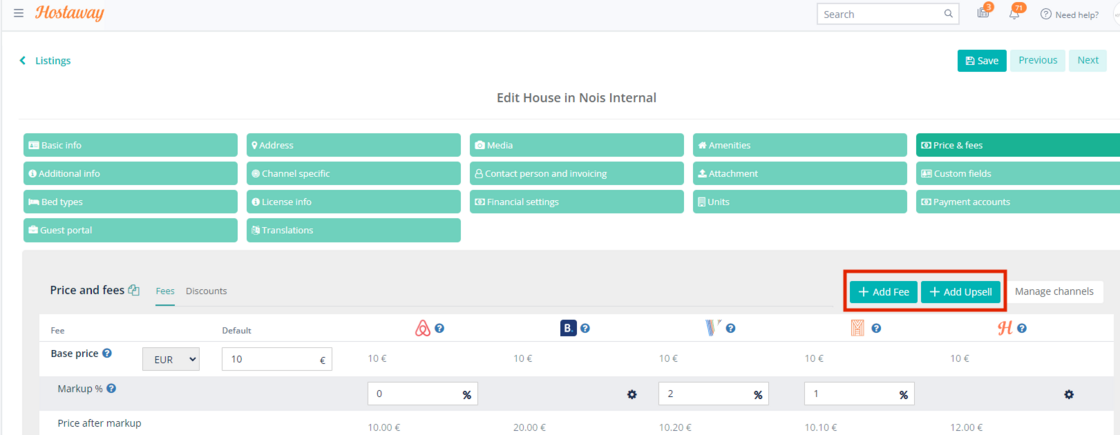Open the inbox icon with badge 3
This screenshot has width=1120, height=435.
[x=983, y=12]
